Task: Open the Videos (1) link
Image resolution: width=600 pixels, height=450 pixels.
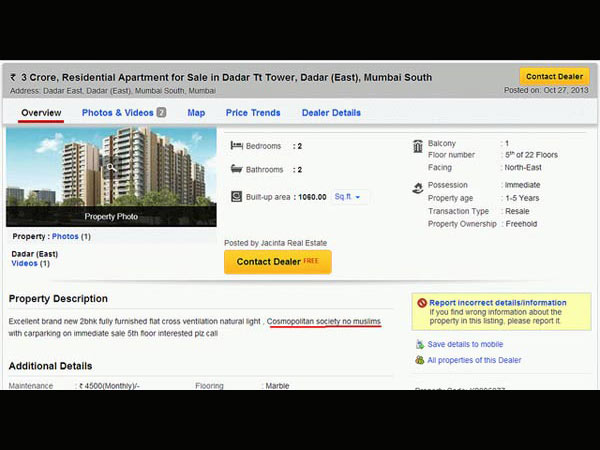Action: tap(31, 263)
